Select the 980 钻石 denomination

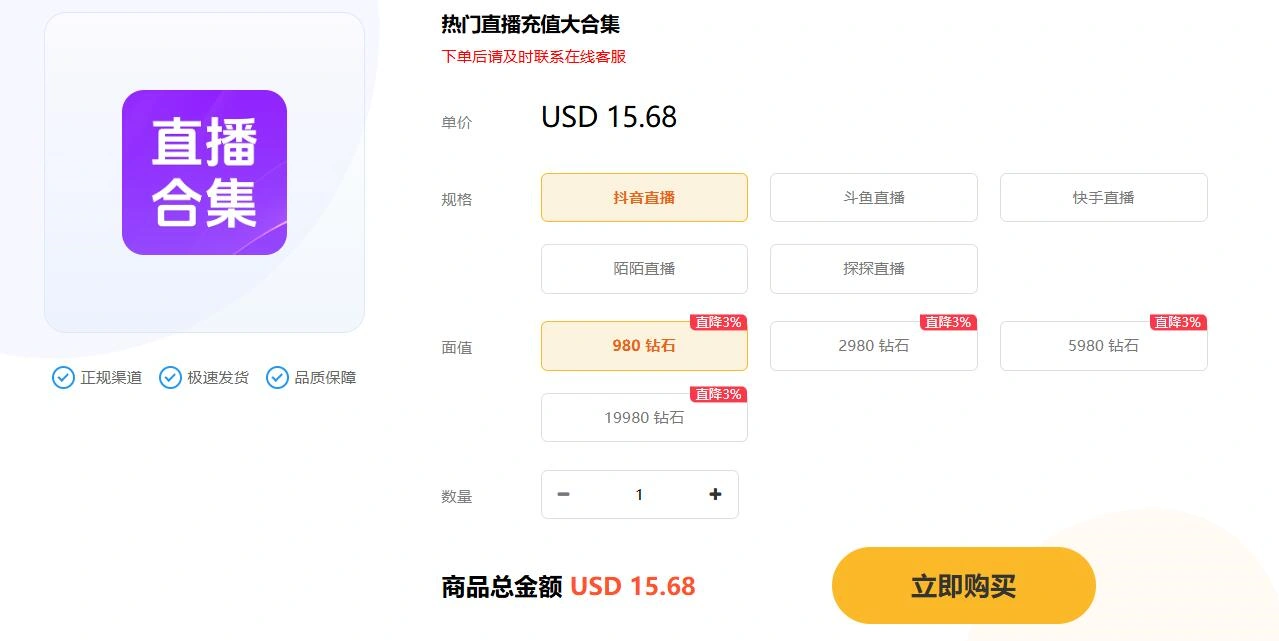coord(644,346)
